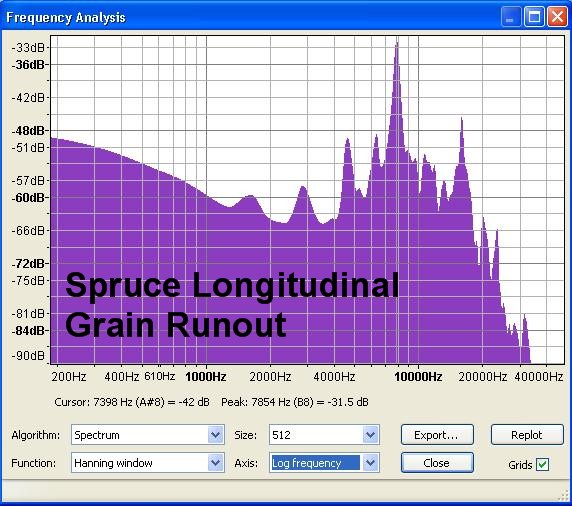The width and height of the screenshot is (572, 506).
Task: Minimize the Frequency Analysis window
Action: click(511, 17)
